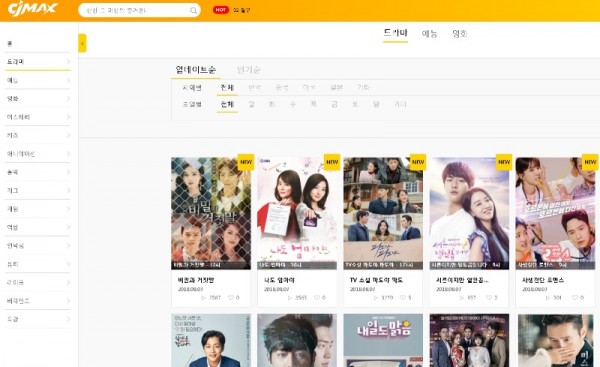The image size is (600, 367).
Task: Collapse the left sidebar with yellow arrow
Action: coord(82,43)
